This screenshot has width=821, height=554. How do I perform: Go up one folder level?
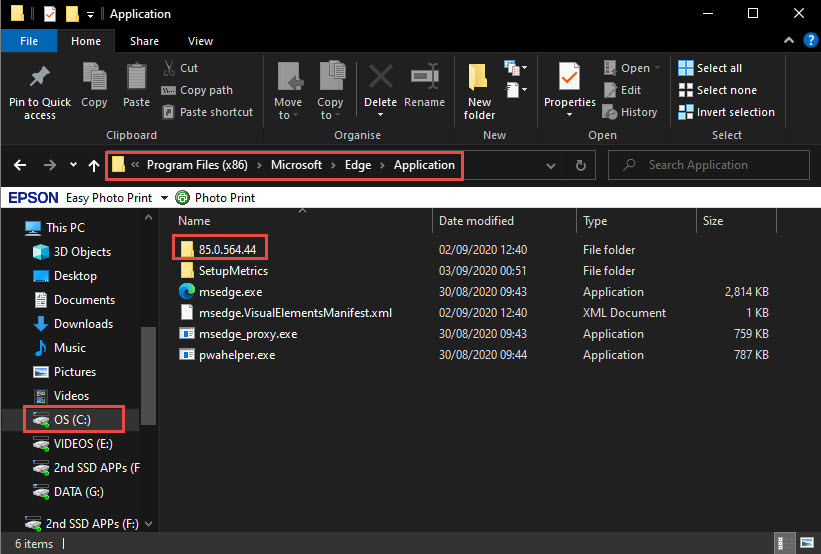(x=94, y=165)
